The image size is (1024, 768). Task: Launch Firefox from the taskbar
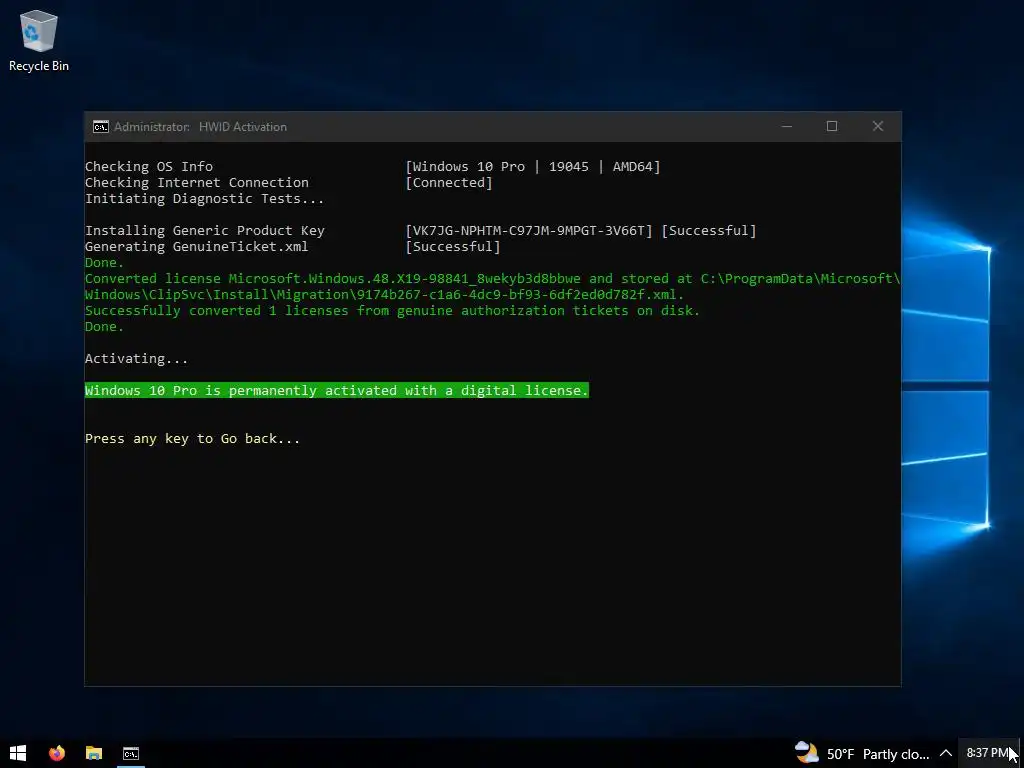point(57,753)
